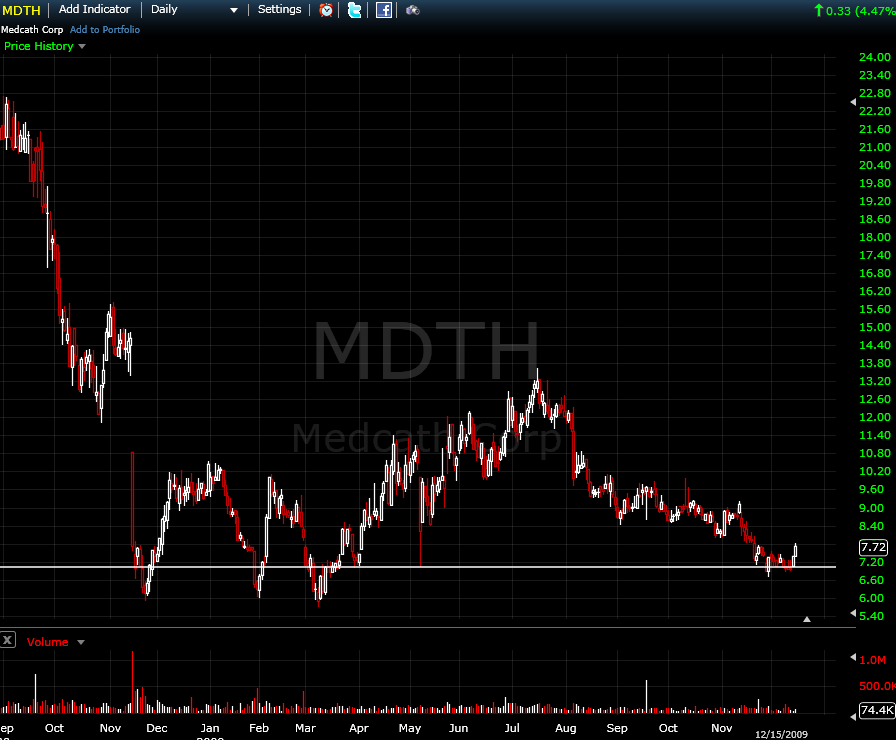Screen dimensions: 896x740
Task: Click the Apr label on the time axis
Action: (x=359, y=728)
